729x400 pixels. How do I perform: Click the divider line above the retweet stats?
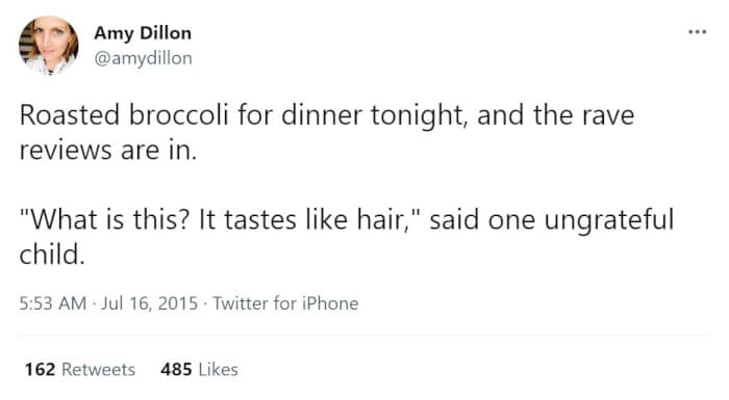point(364,334)
